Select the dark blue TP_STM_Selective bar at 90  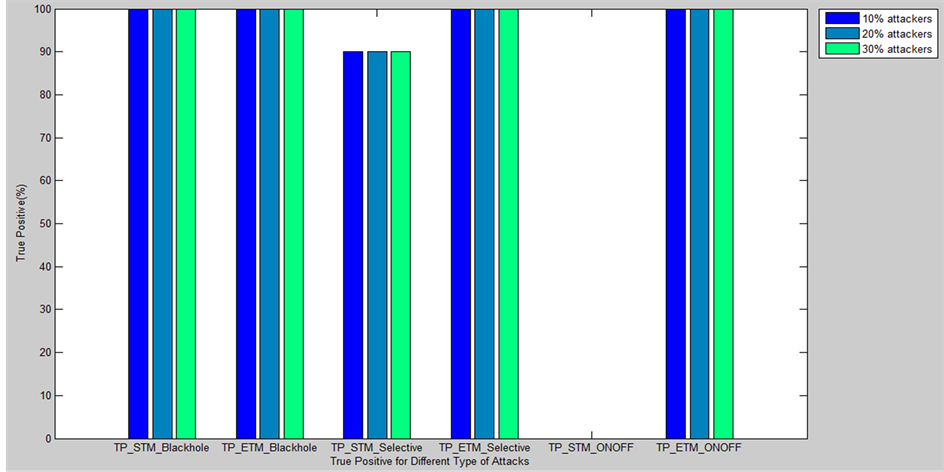(x=353, y=245)
